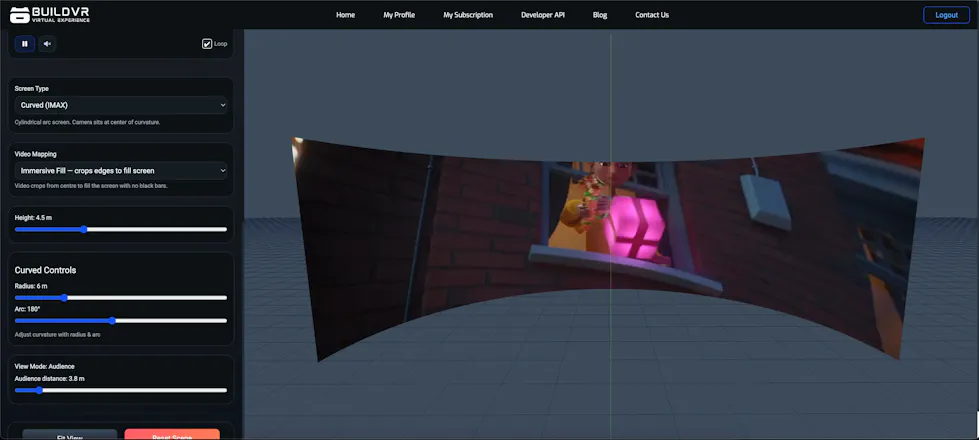Screen dimensions: 979x440
Task: Click the Curved Controls heading
Action: click(46, 270)
